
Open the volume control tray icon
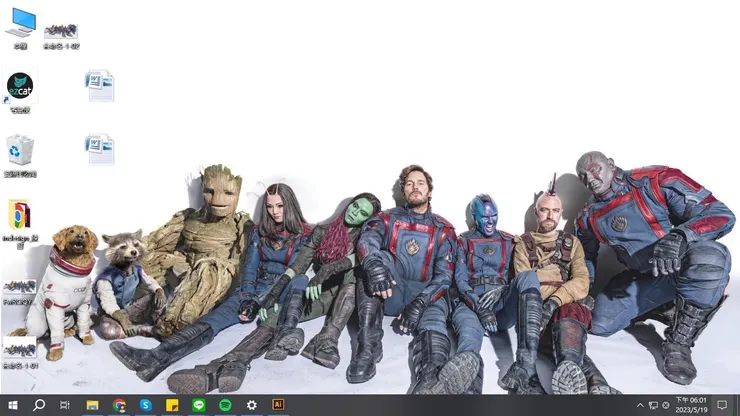(668, 405)
